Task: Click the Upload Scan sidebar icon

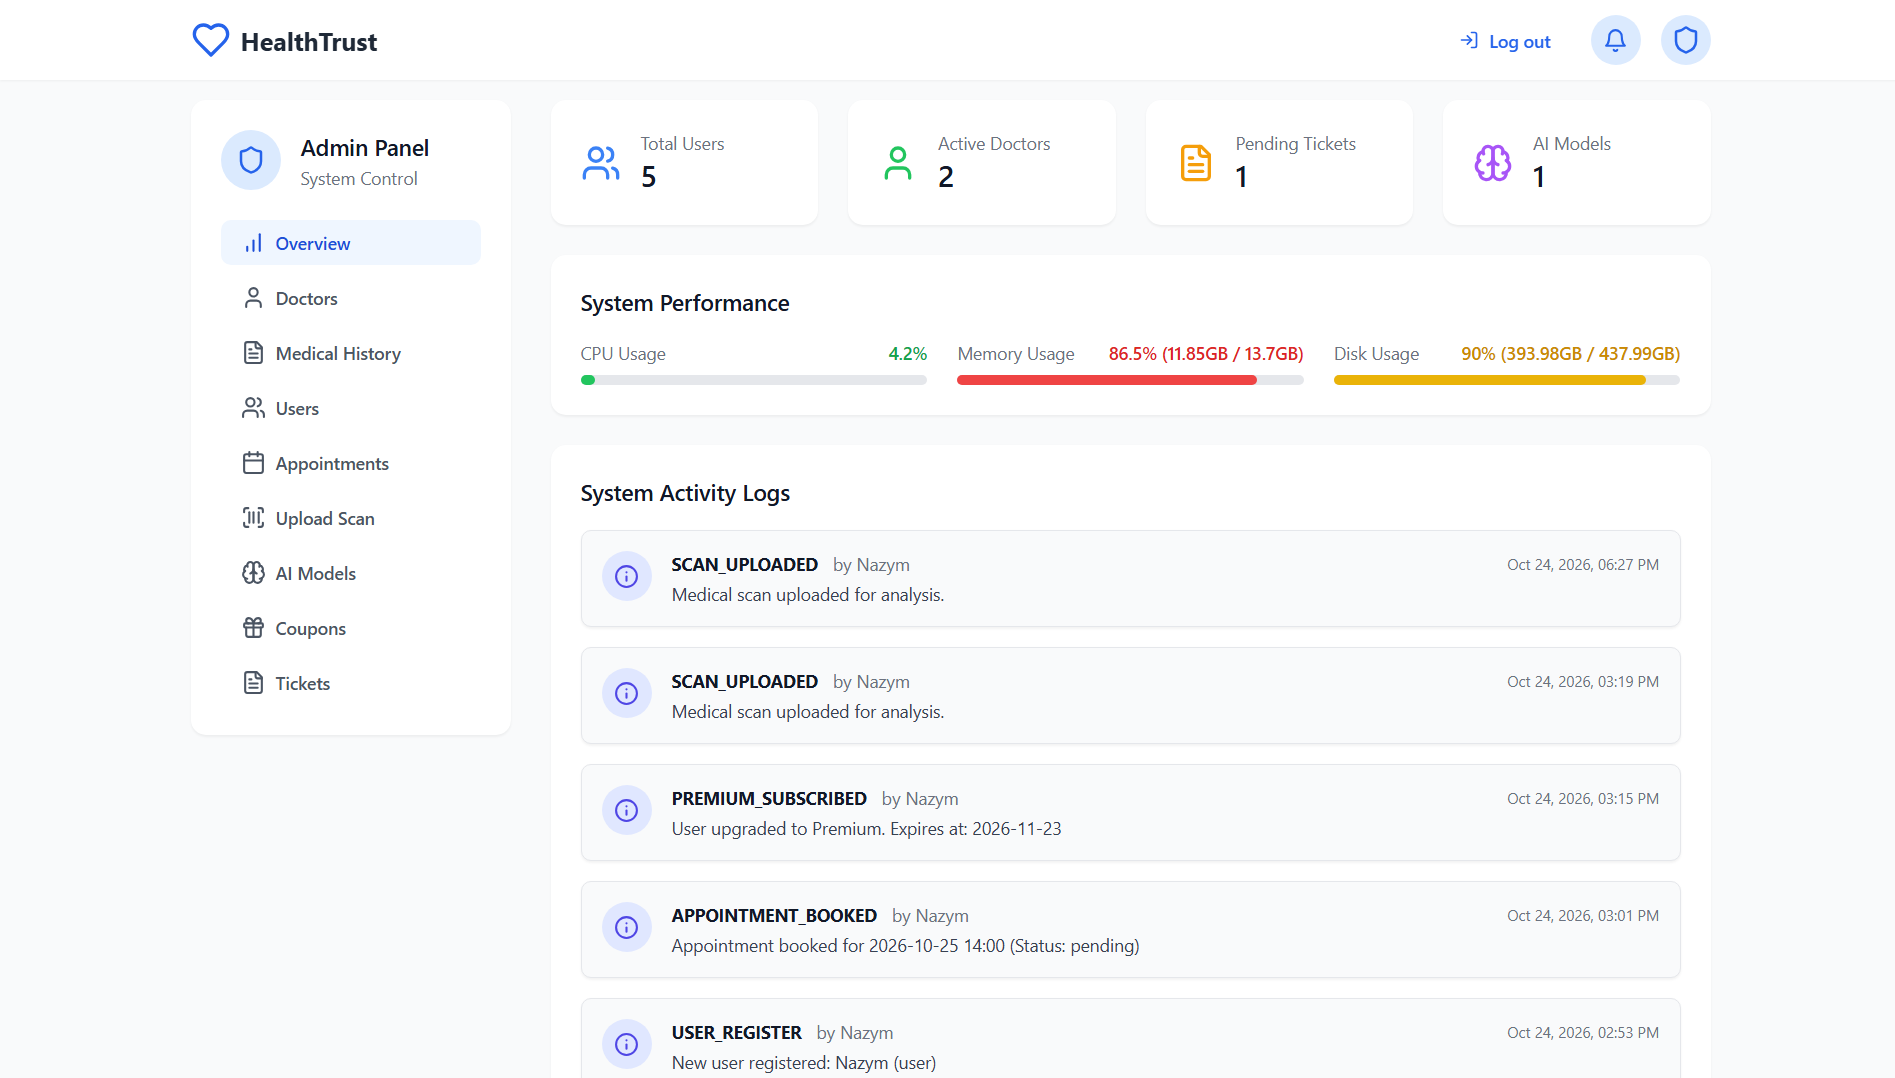Action: click(x=254, y=518)
